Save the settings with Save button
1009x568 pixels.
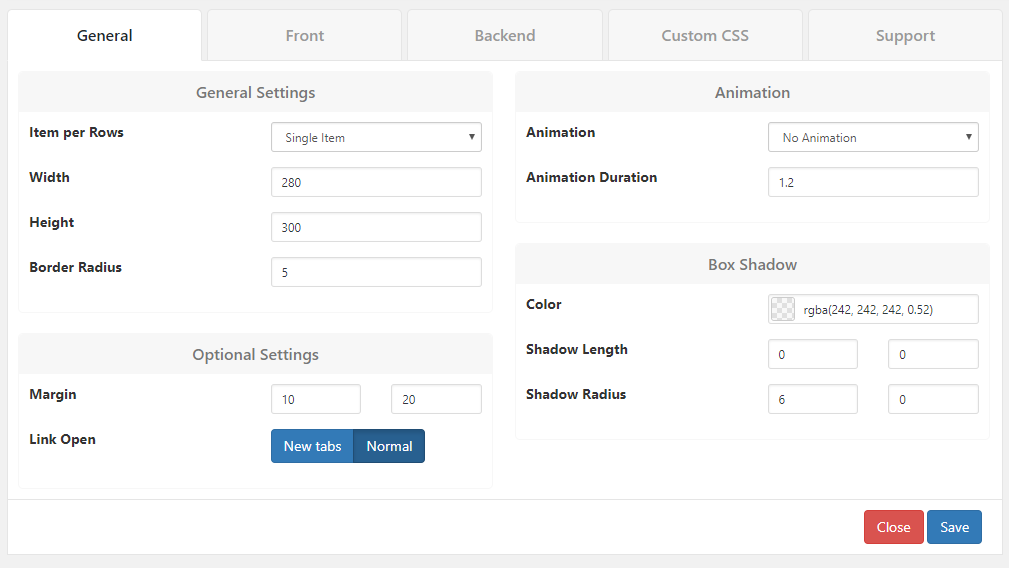pyautogui.click(x=954, y=527)
